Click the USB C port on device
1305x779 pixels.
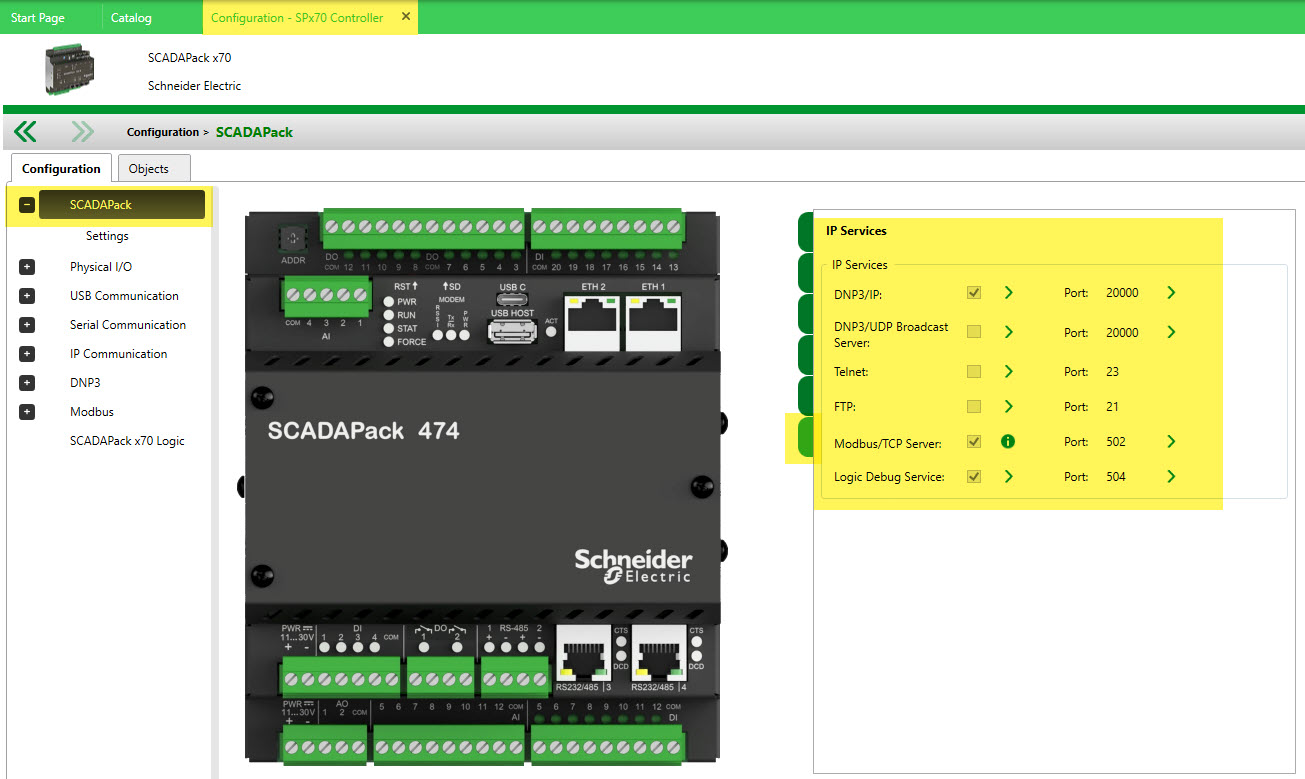(512, 299)
